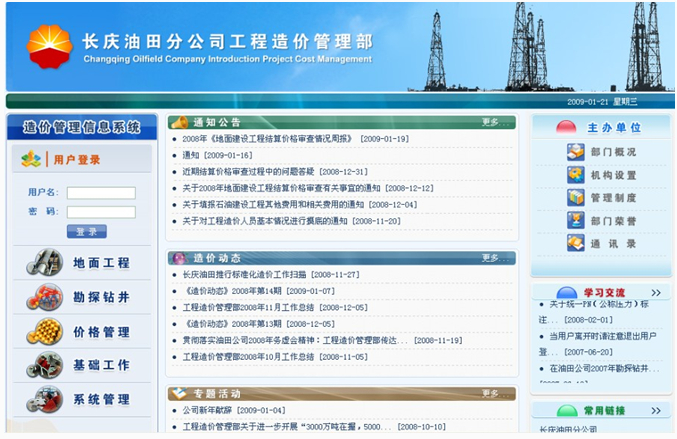Click the company logo in header
Viewport: 677px width, 439px height.
(x=49, y=46)
